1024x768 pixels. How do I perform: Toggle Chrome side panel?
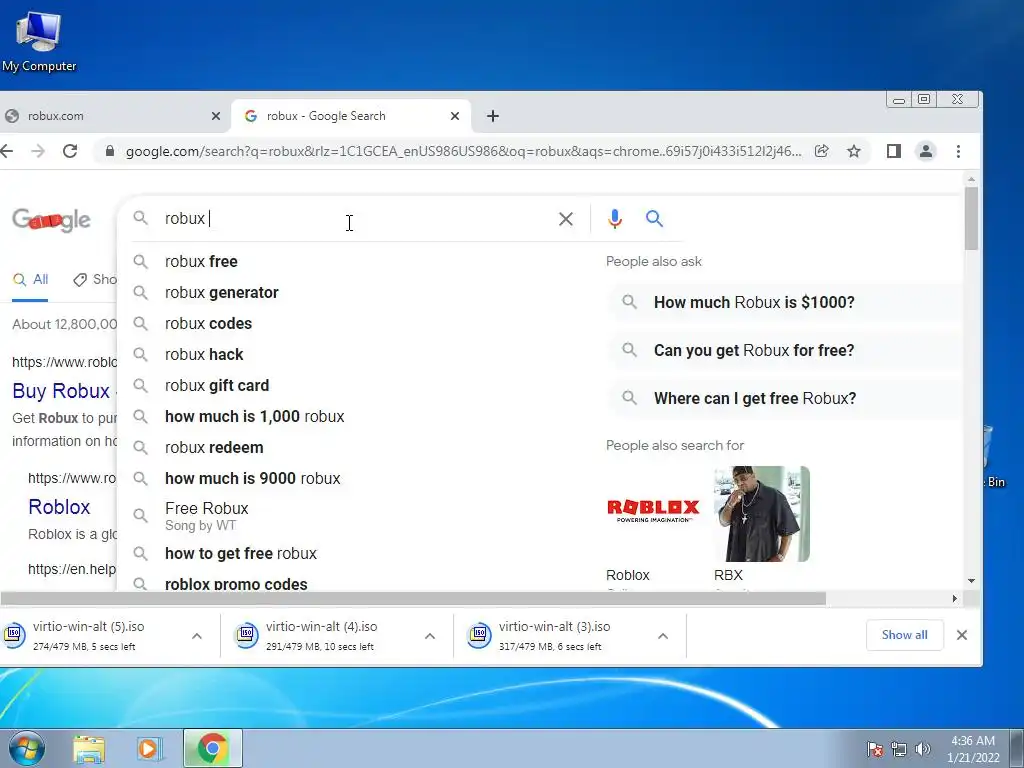pyautogui.click(x=893, y=152)
